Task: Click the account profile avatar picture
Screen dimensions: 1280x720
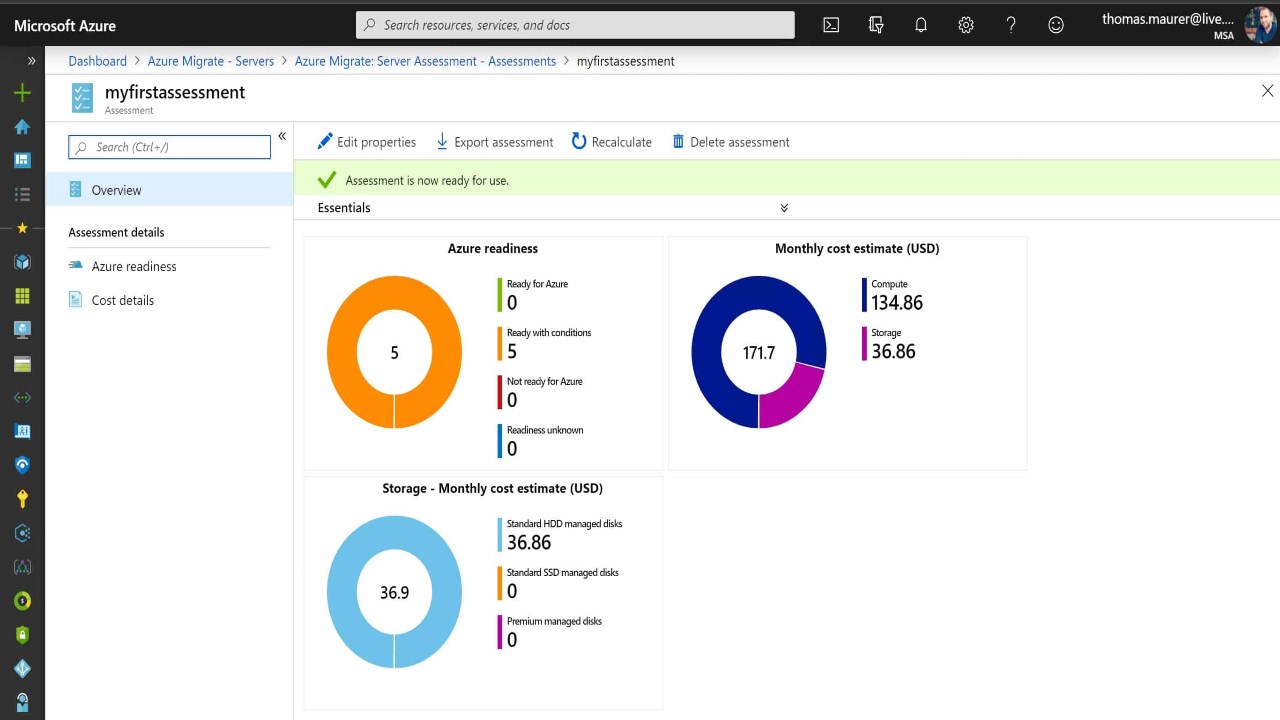Action: [1261, 25]
